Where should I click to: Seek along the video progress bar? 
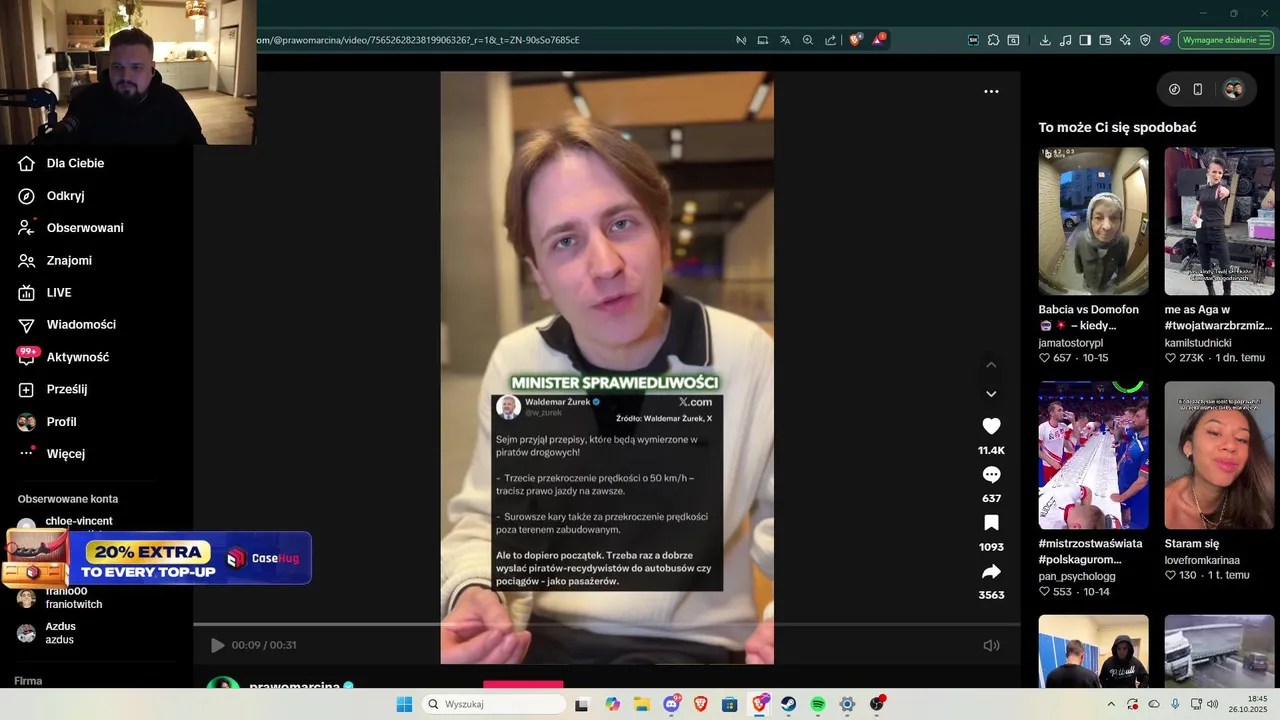click(x=606, y=625)
